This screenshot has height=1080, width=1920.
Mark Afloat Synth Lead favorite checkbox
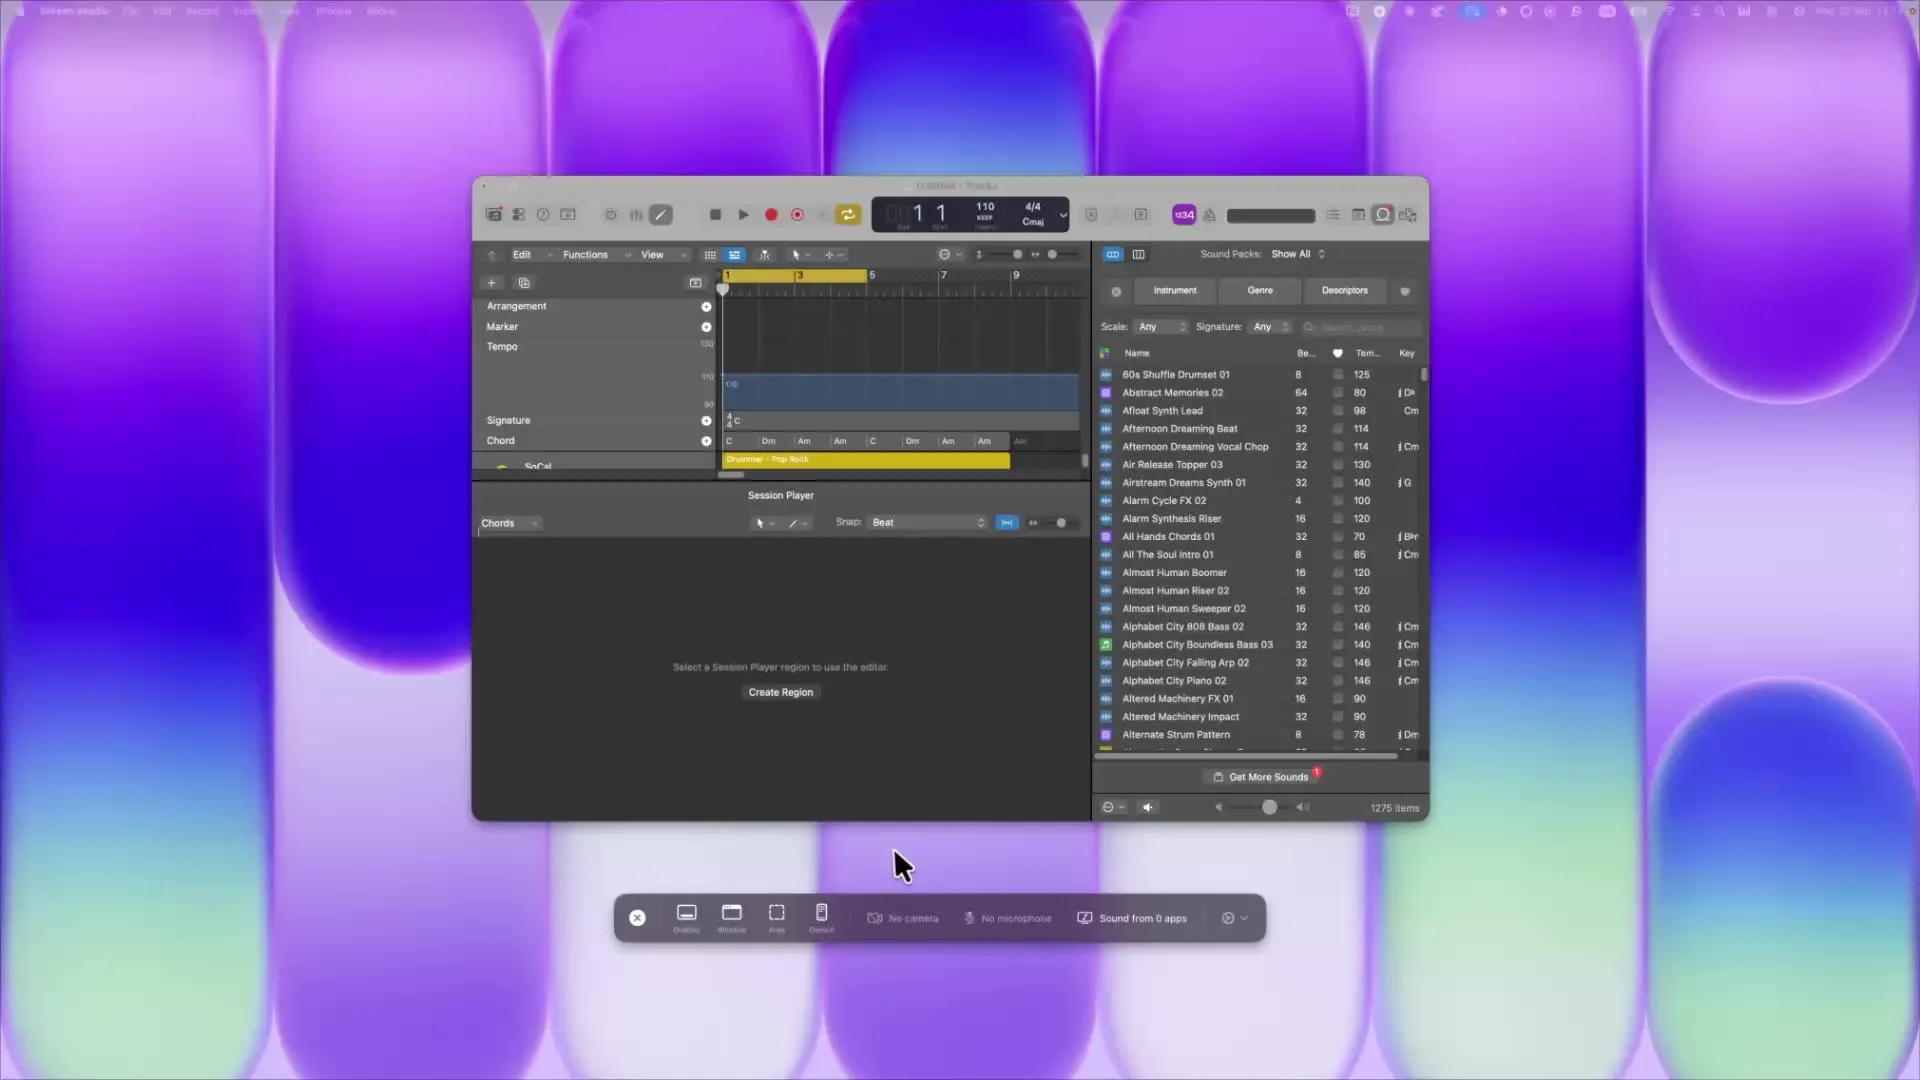tap(1337, 410)
